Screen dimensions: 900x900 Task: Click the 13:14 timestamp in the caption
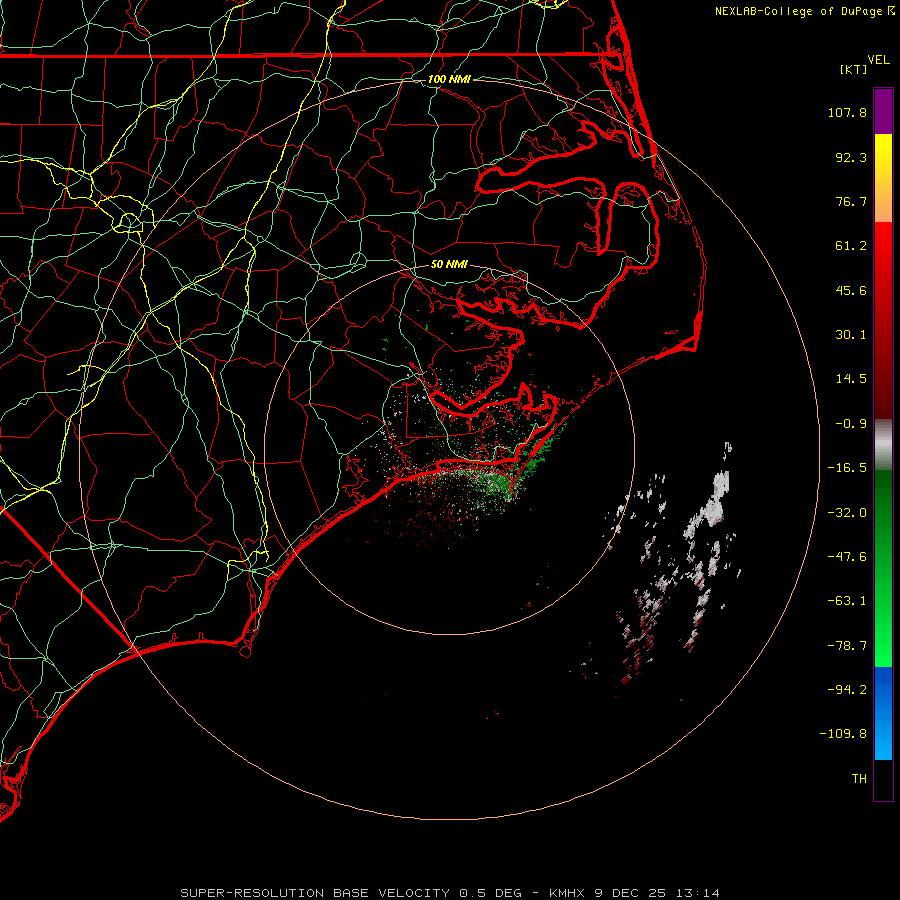[697, 893]
